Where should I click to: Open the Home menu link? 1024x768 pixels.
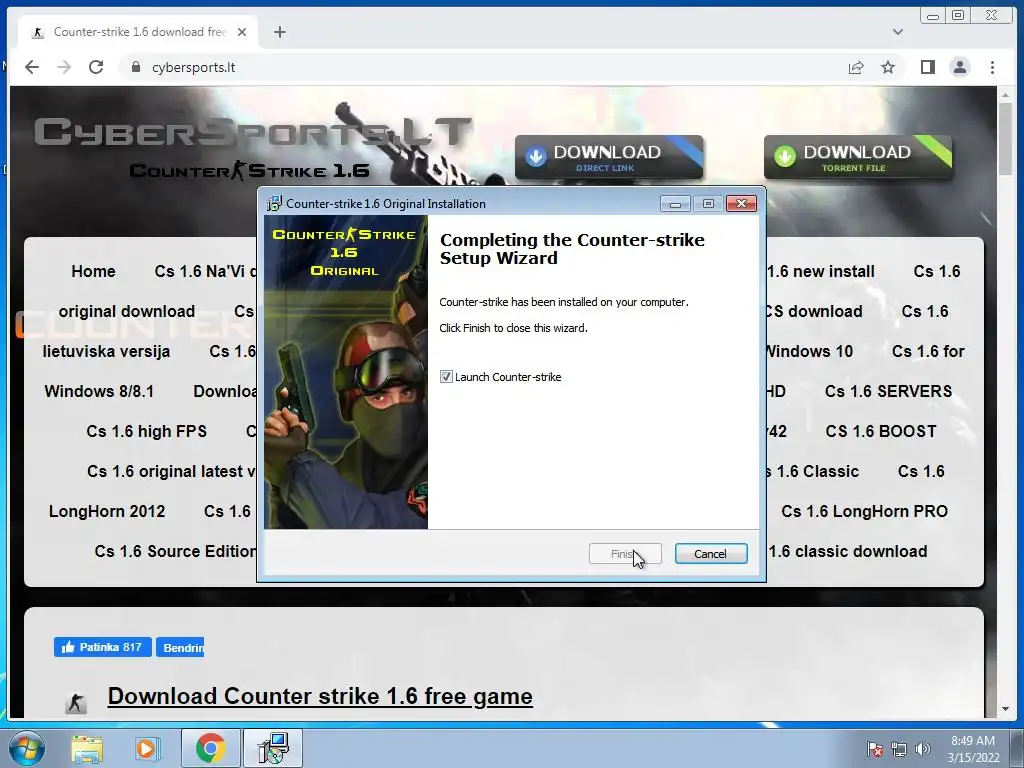93,272
